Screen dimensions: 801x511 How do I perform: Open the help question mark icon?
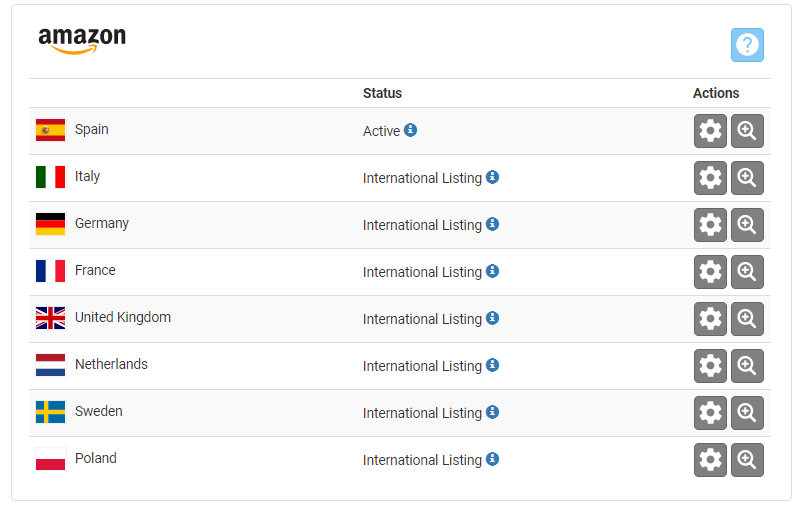tap(747, 45)
